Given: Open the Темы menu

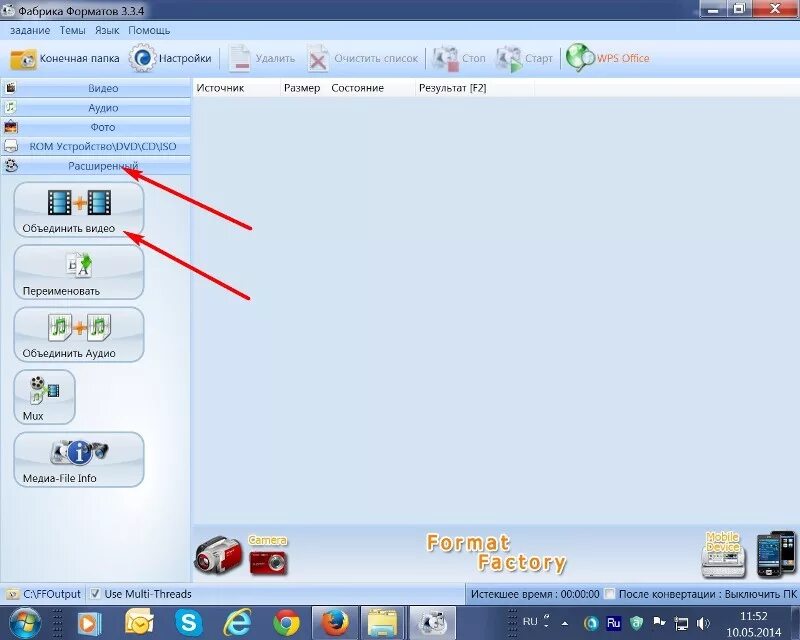Looking at the screenshot, I should tap(72, 30).
